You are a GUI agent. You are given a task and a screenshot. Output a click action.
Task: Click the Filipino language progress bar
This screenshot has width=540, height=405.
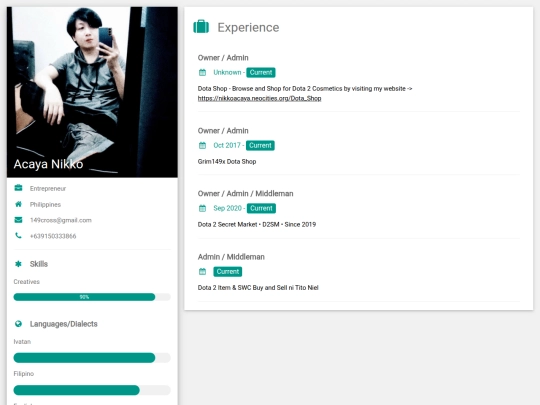[92, 390]
